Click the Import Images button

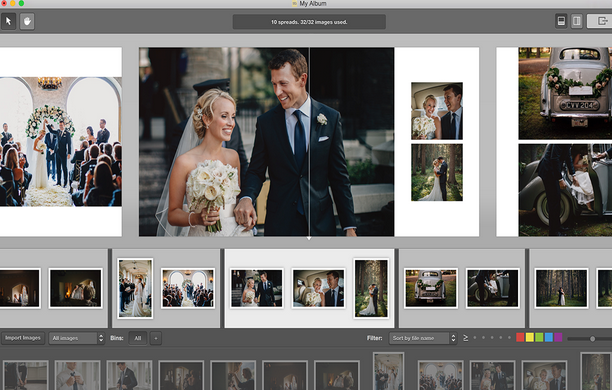(x=23, y=338)
